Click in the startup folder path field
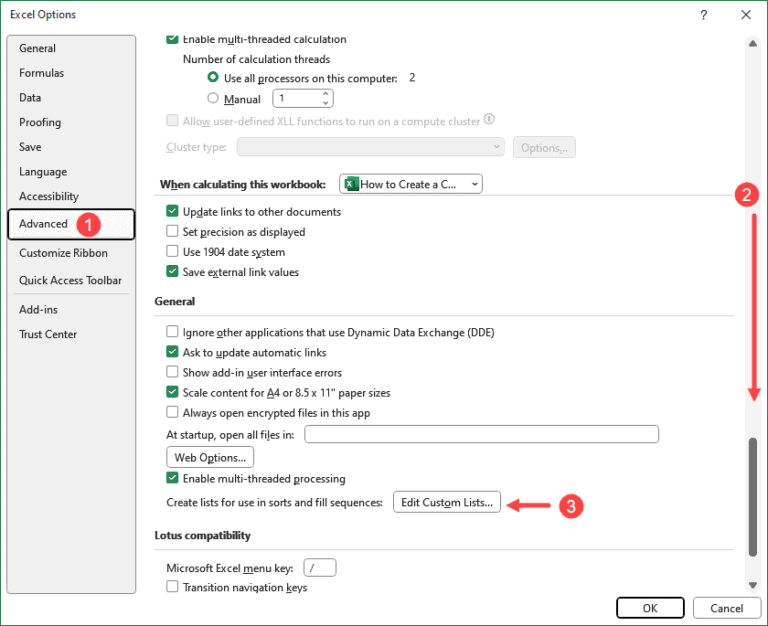 point(481,434)
